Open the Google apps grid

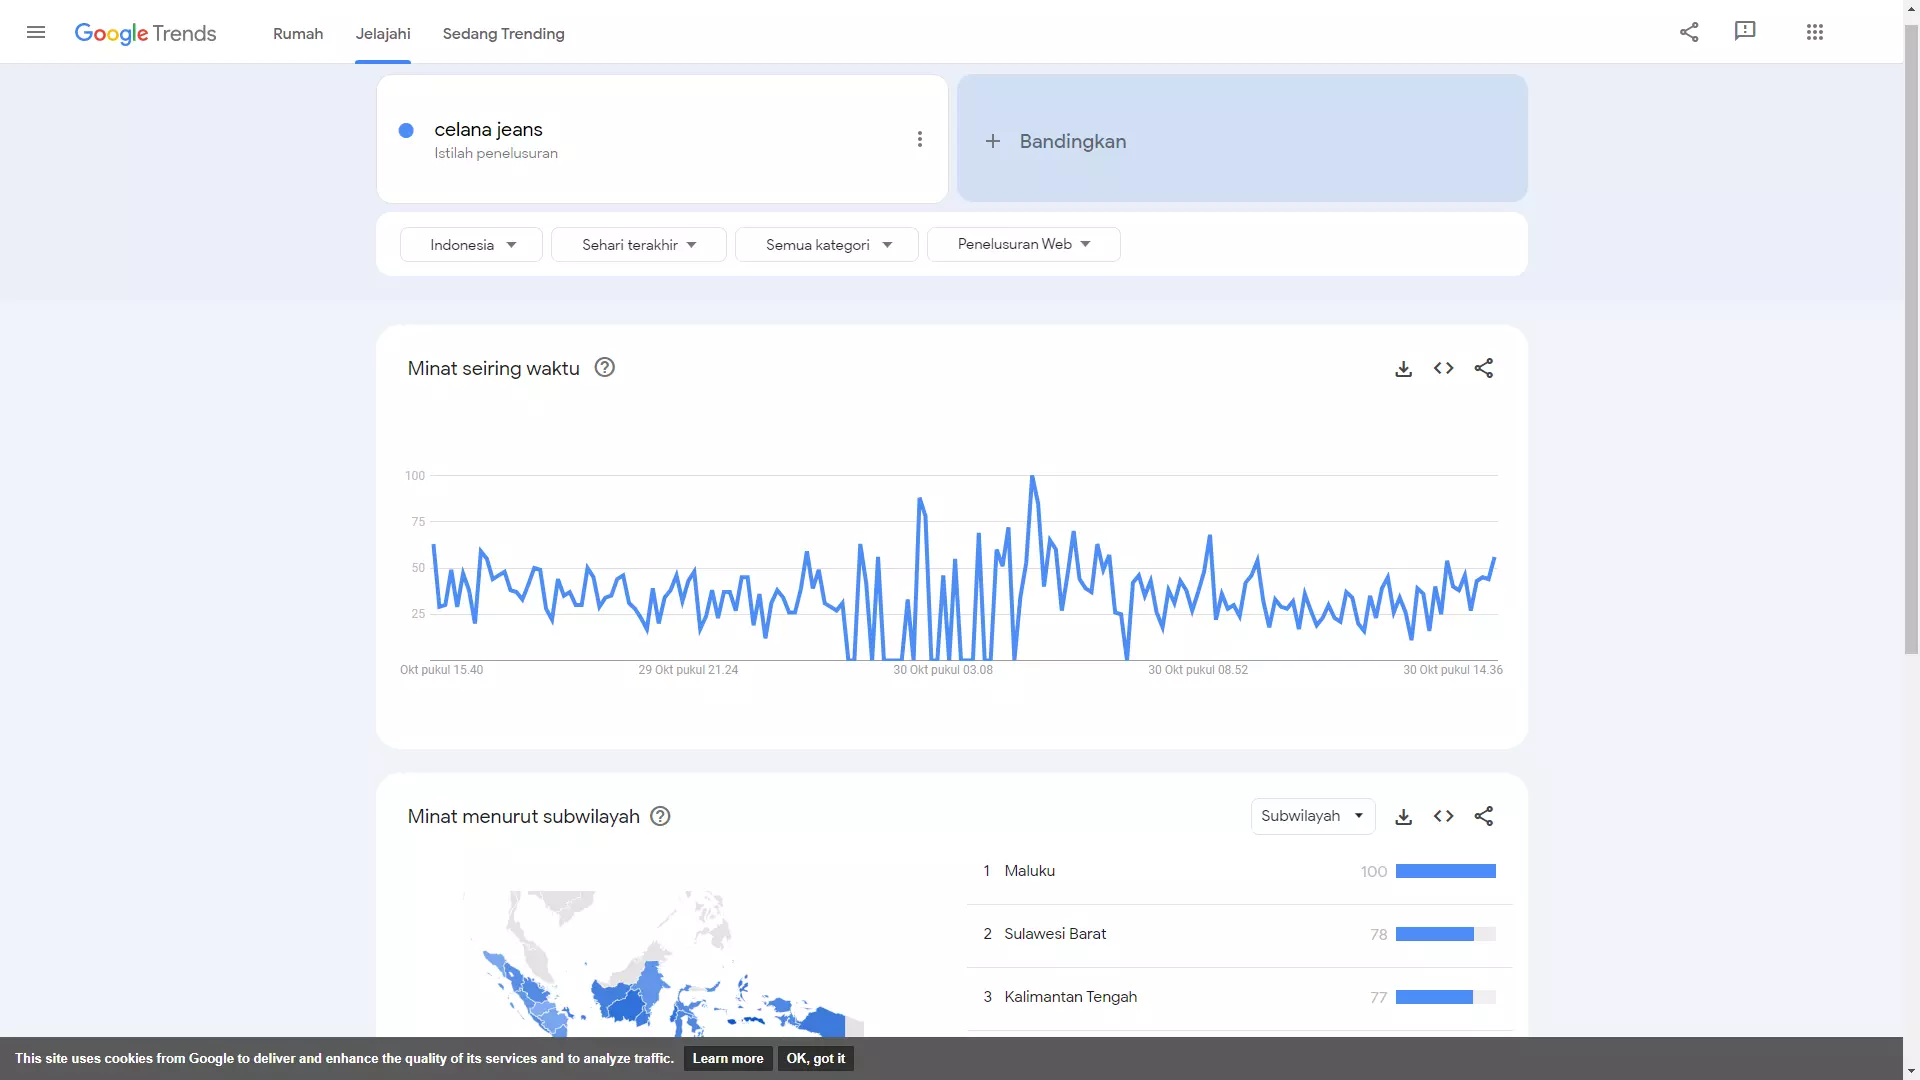(x=1816, y=31)
